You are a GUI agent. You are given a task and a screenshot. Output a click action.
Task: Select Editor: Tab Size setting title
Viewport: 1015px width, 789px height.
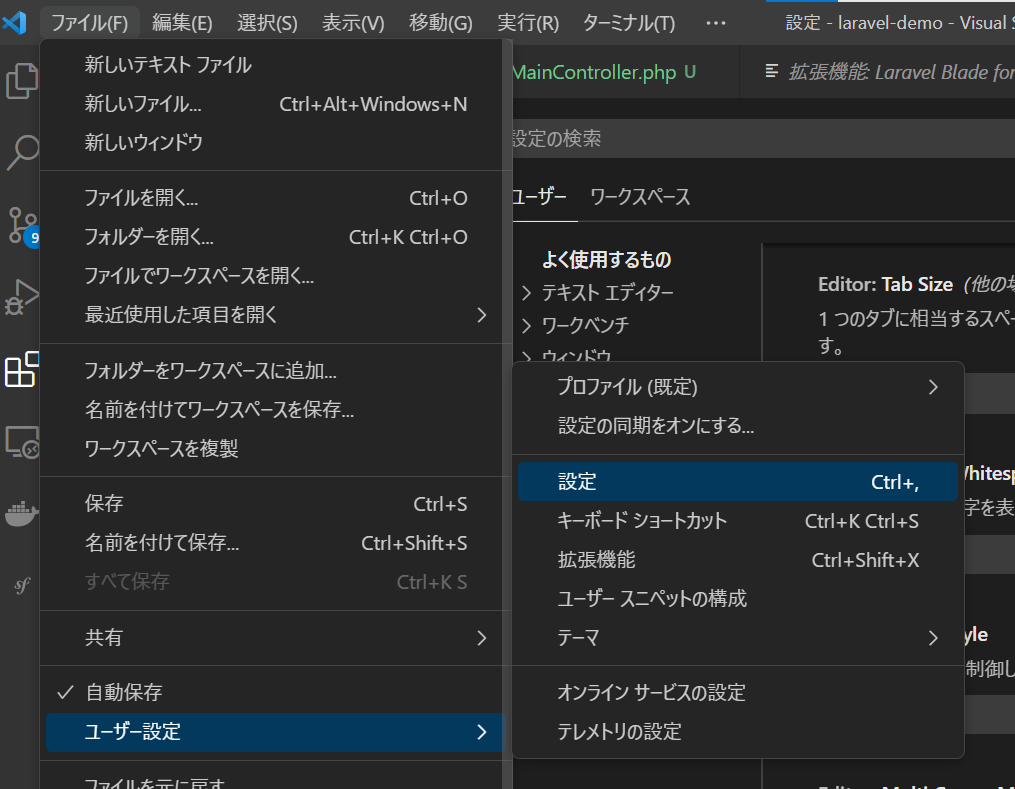pos(885,284)
